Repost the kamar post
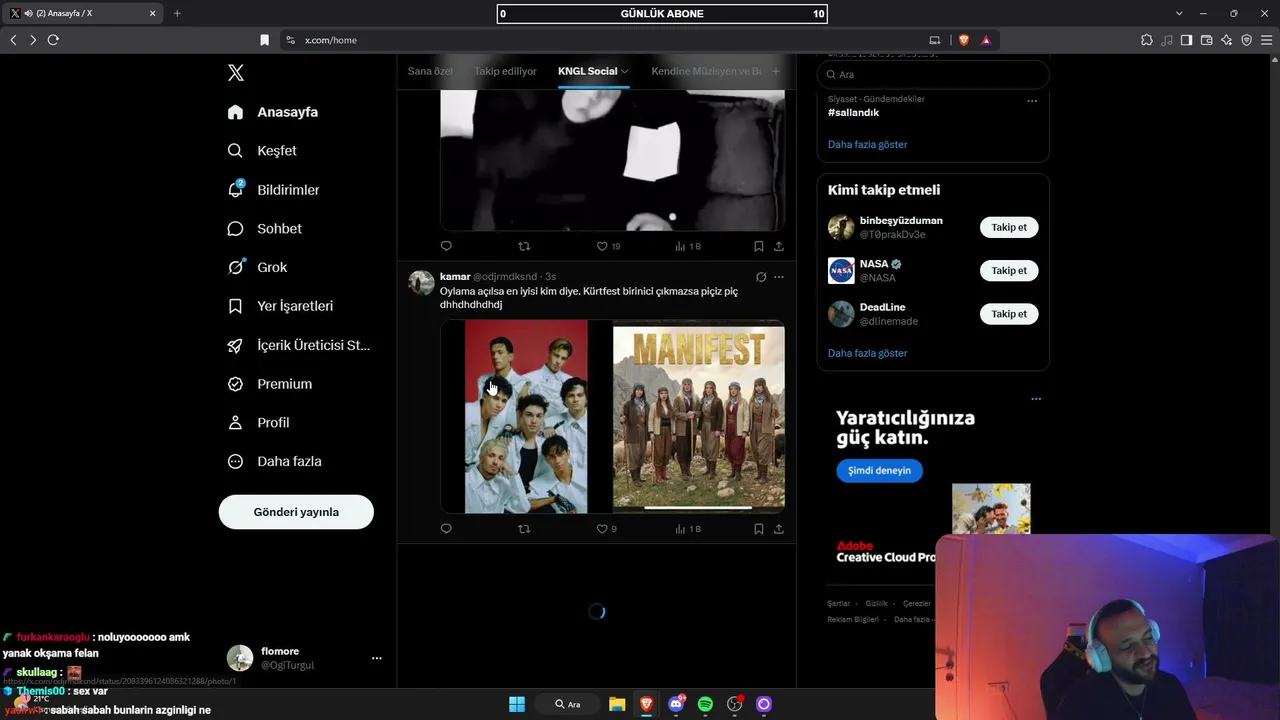Image resolution: width=1280 pixels, height=720 pixels. pyautogui.click(x=524, y=529)
